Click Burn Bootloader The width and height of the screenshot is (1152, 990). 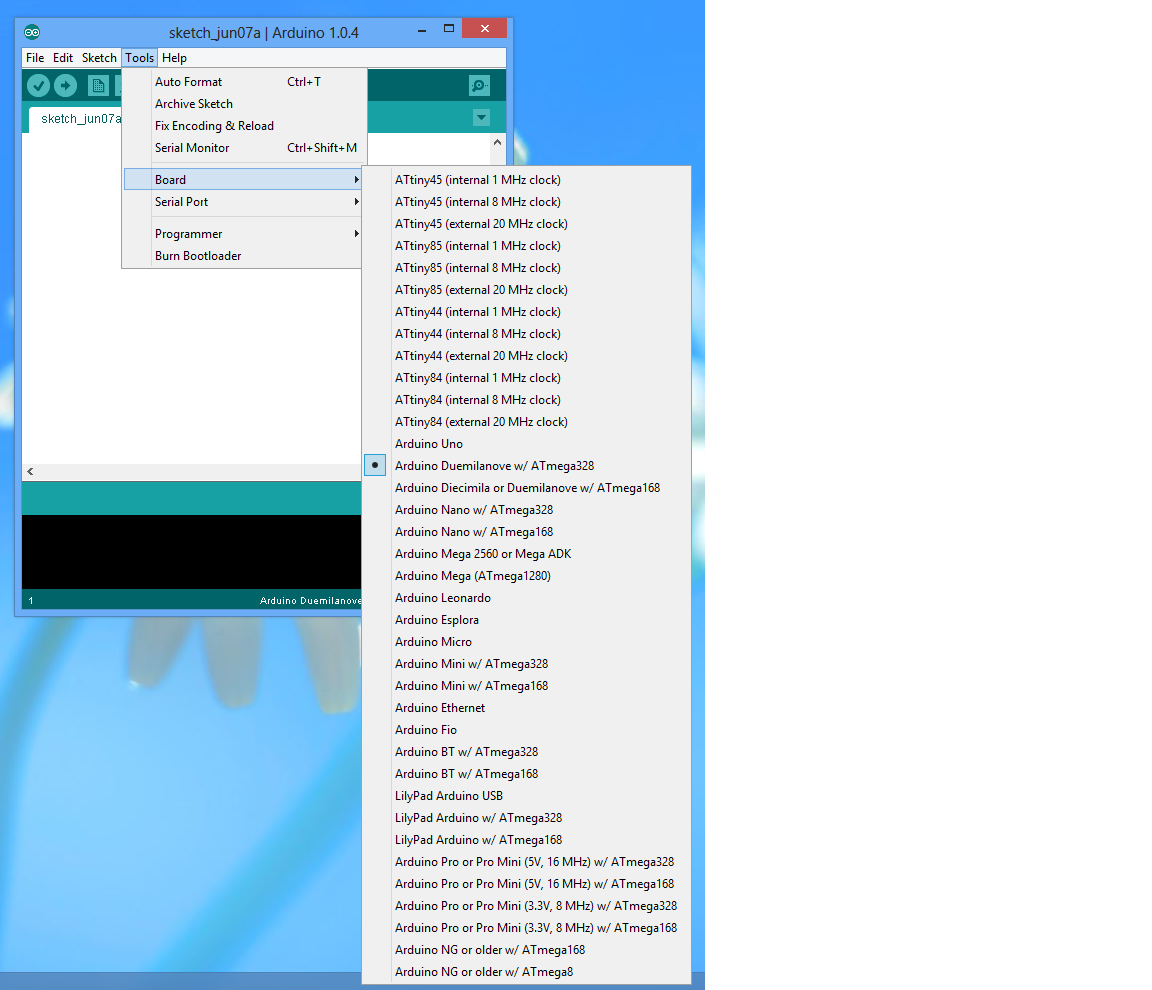(x=243, y=256)
